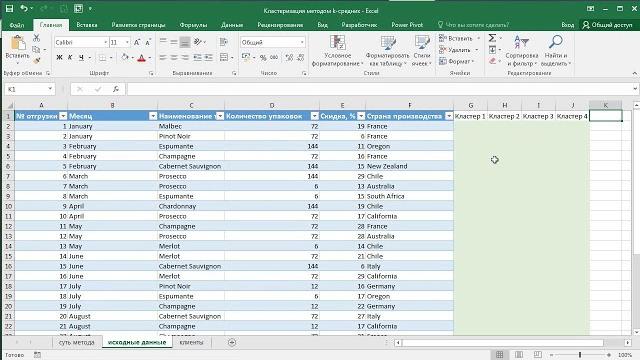Screen dimensions: 640x360
Task: Switch to the суть метода sheet tab
Action: click(x=77, y=342)
